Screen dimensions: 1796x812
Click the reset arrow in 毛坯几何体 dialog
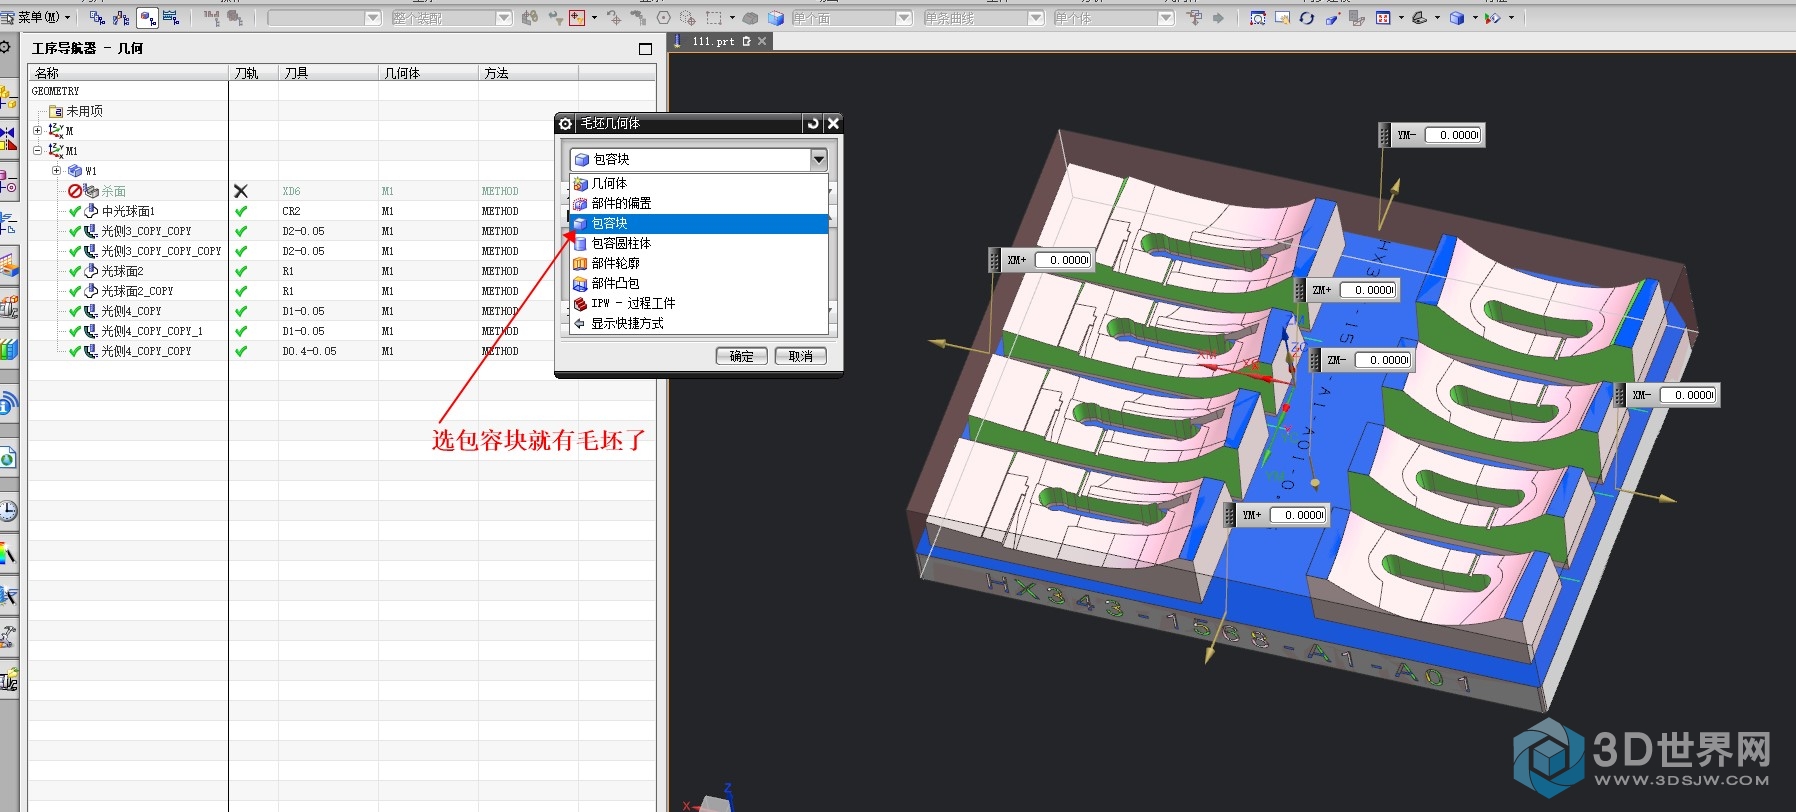click(813, 123)
